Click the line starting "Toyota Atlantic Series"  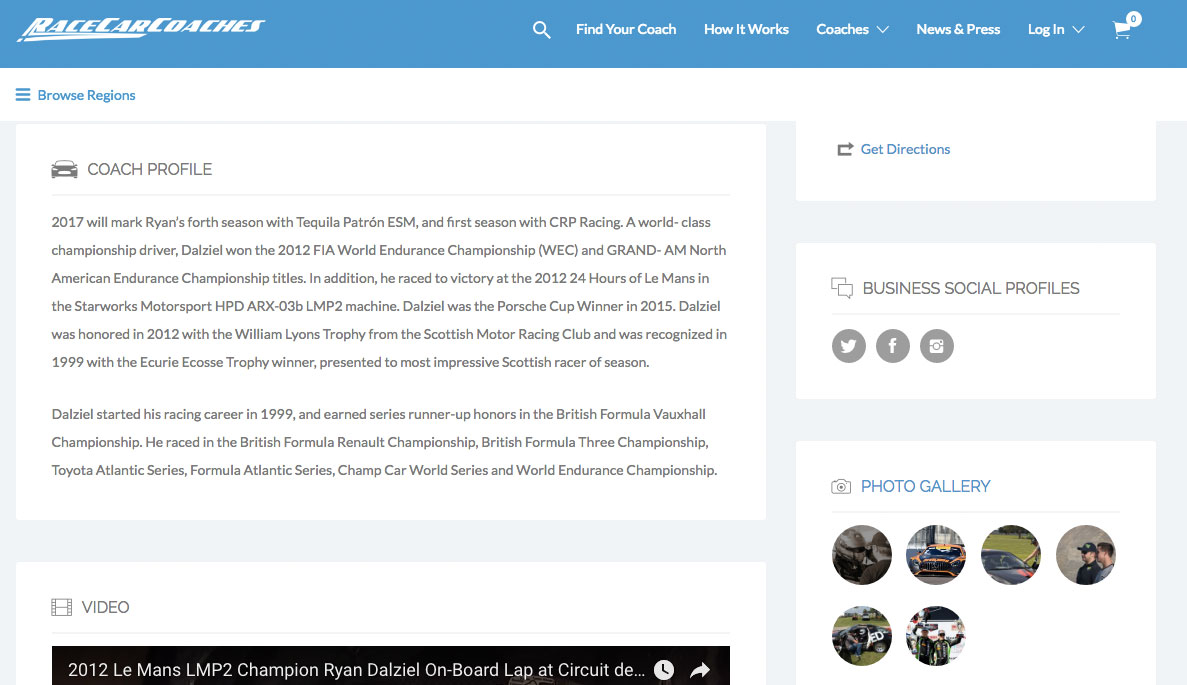(385, 471)
